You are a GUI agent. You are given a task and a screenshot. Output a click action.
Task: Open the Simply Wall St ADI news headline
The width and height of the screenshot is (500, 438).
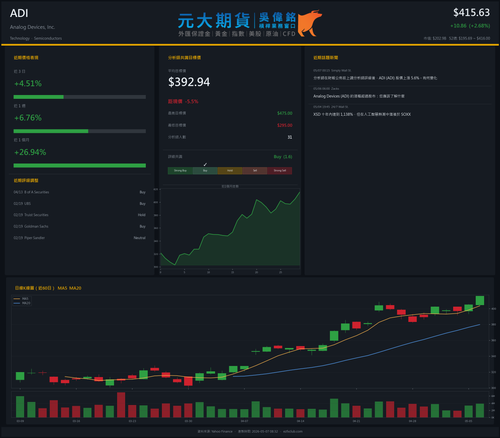click(375, 78)
